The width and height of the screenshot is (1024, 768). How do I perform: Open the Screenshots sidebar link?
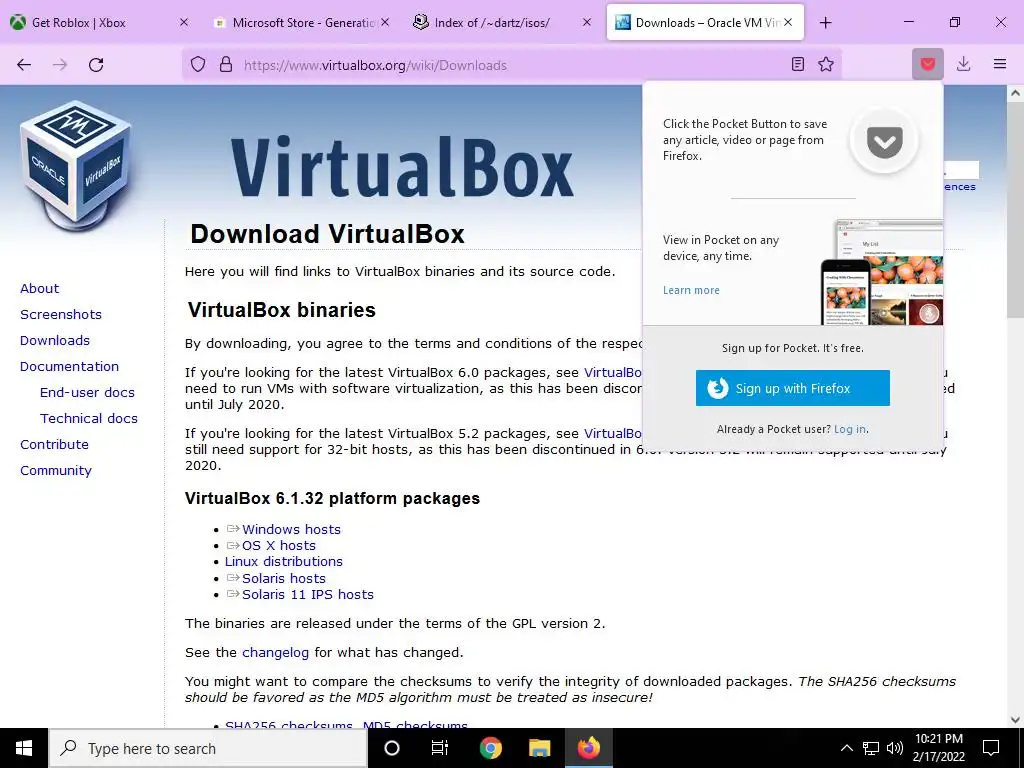point(61,314)
